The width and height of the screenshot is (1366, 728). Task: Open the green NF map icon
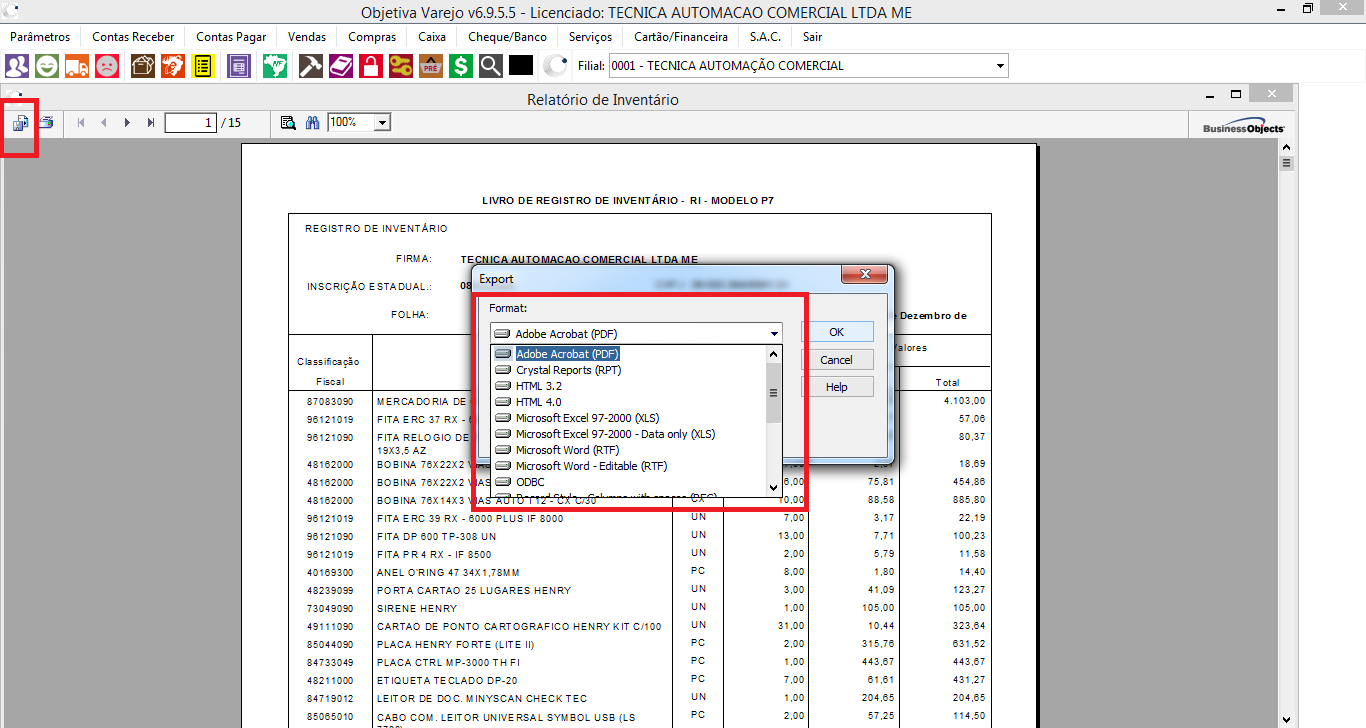tap(275, 66)
